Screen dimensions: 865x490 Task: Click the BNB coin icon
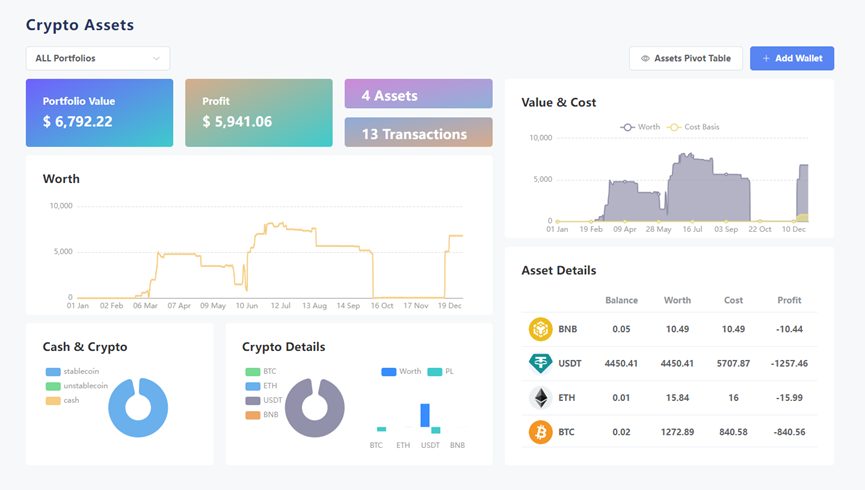[x=540, y=329]
